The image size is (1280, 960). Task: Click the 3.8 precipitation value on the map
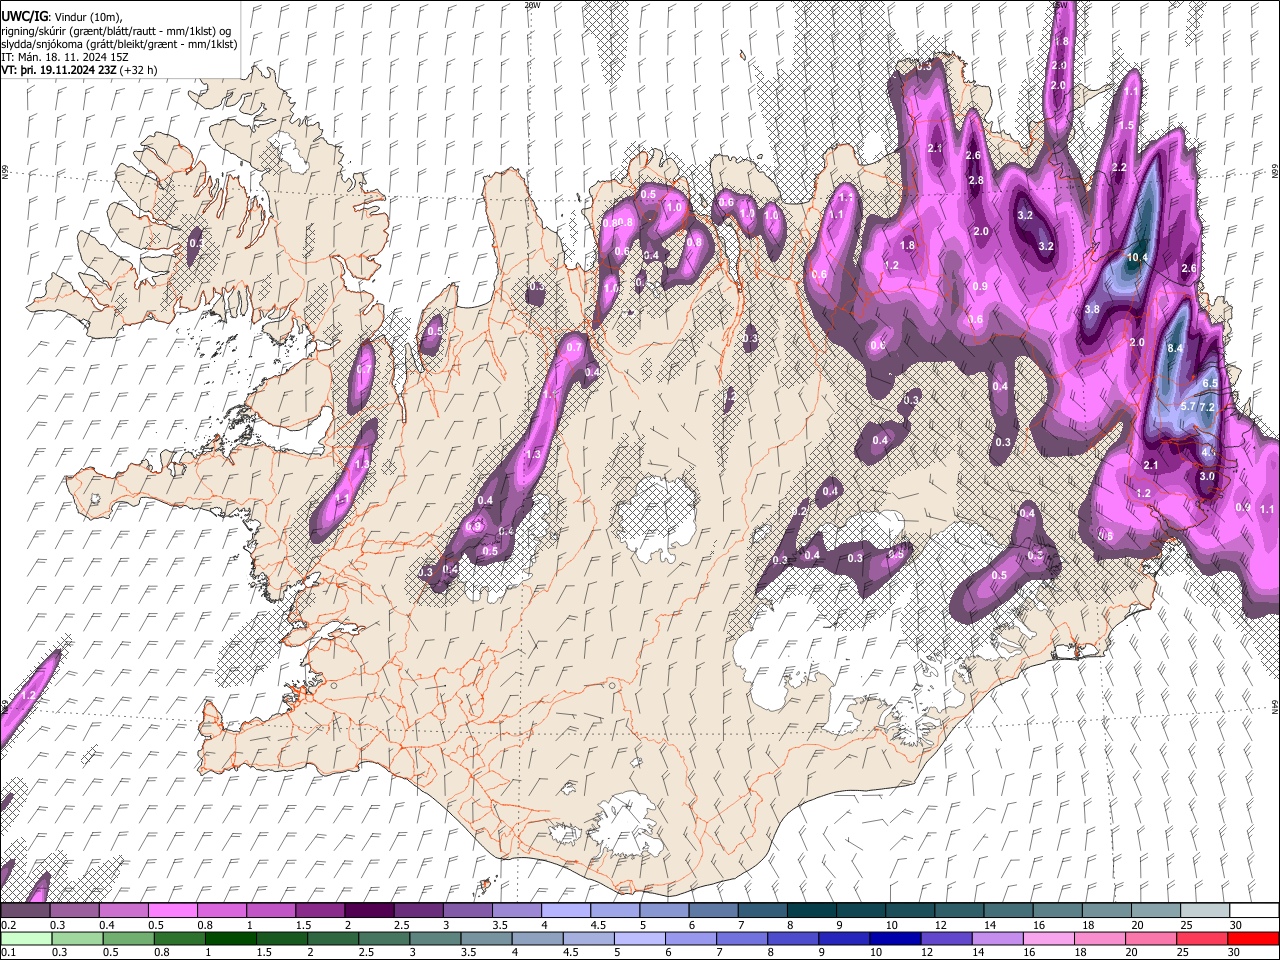1092,310
